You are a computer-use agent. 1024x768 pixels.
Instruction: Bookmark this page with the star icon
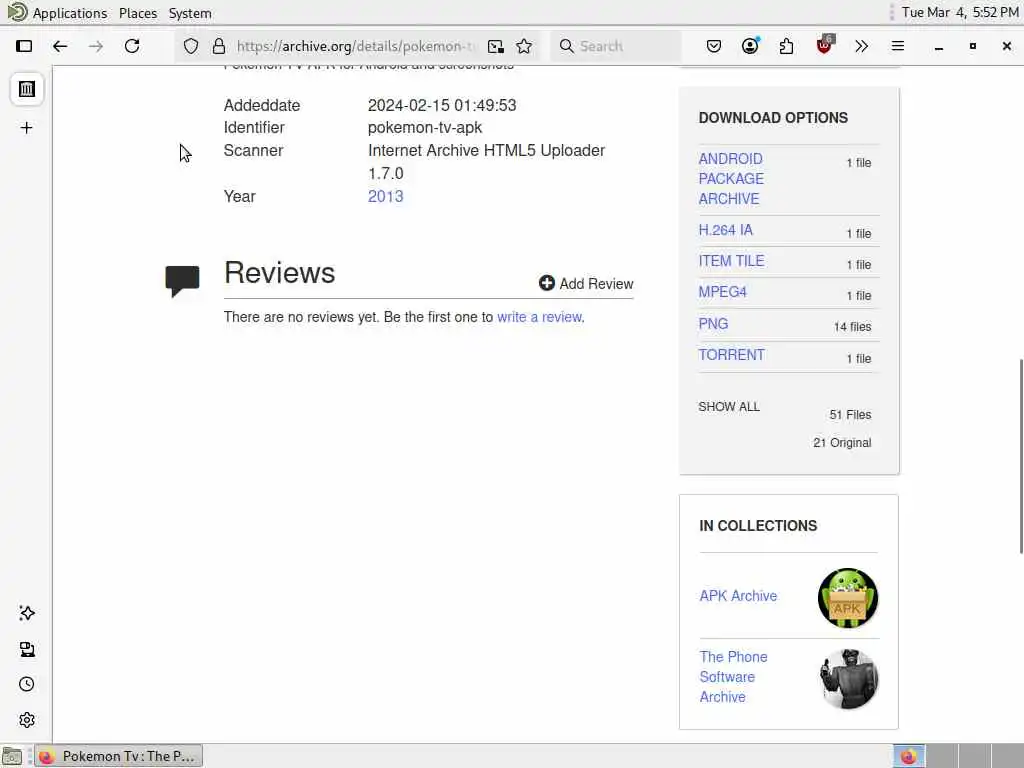(x=524, y=46)
